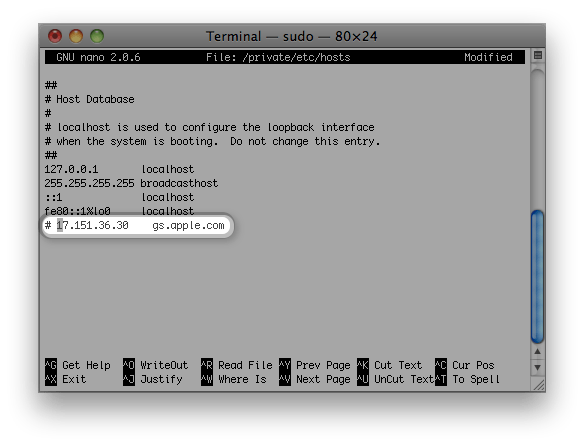Click the scrollbar down arrow
The height and width of the screenshot is (446, 585).
[x=537, y=367]
